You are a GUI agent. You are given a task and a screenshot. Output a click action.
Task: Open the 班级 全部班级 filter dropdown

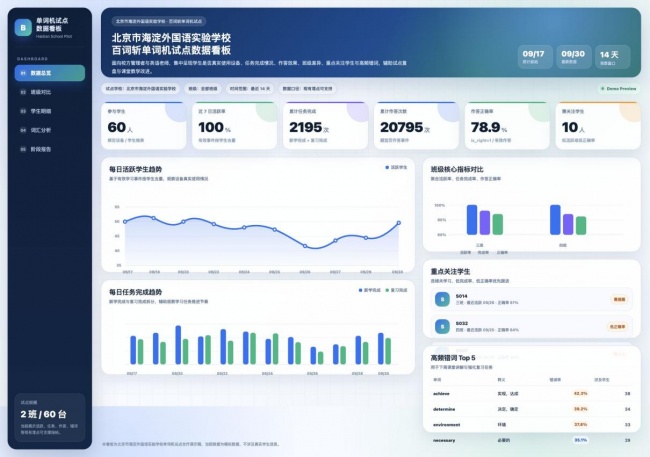(203, 89)
